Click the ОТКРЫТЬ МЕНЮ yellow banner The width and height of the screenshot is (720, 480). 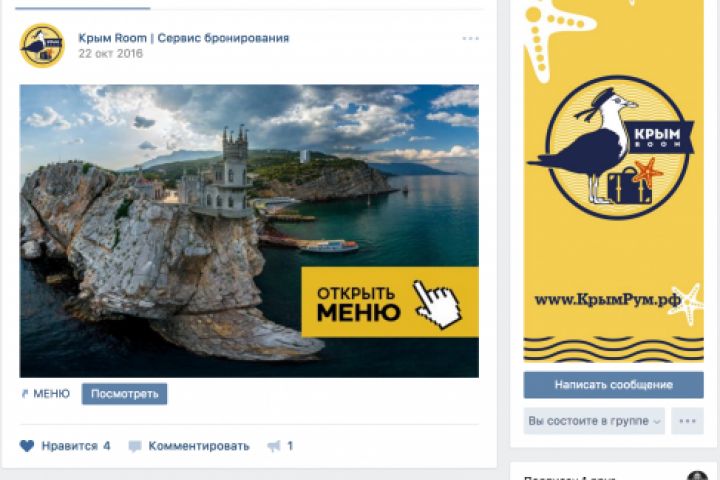pos(390,302)
